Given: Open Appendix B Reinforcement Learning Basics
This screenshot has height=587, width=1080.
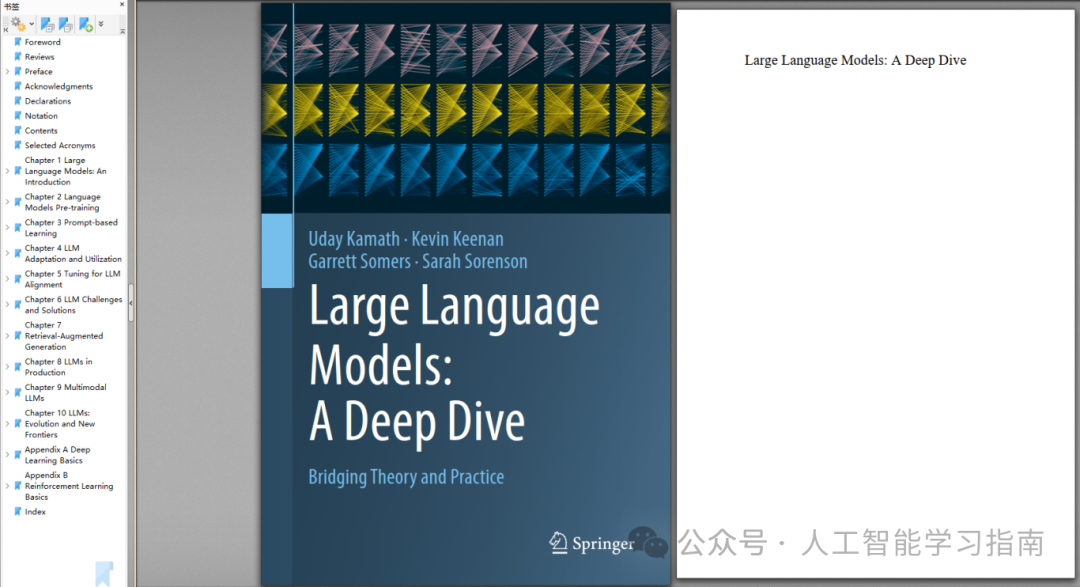Looking at the screenshot, I should (x=69, y=486).
